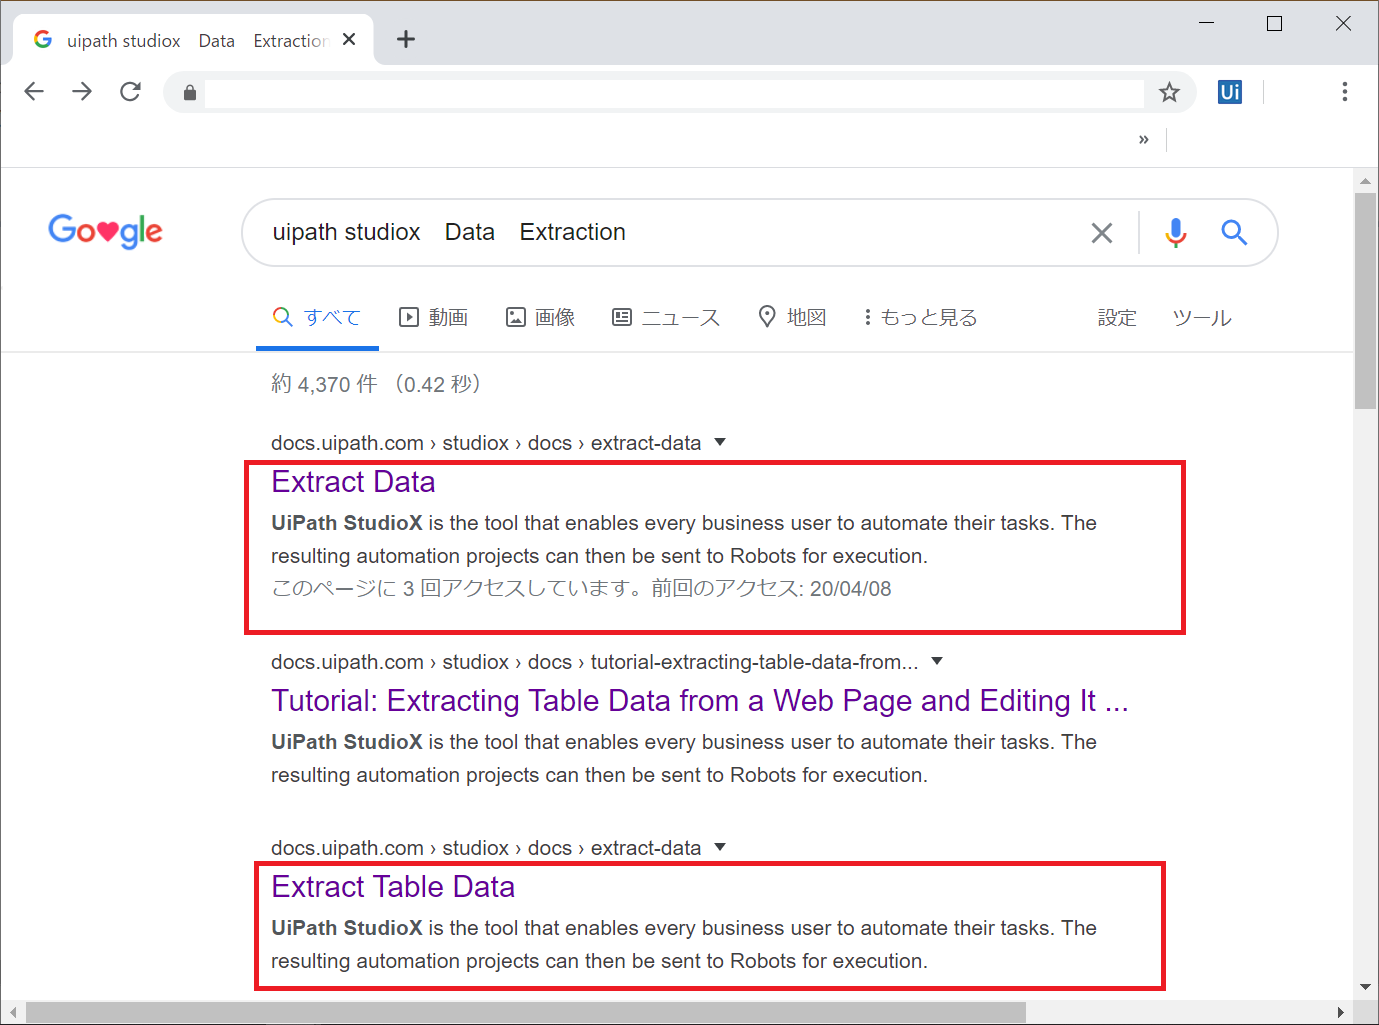Clear the search query with the X icon
This screenshot has height=1025, width=1379.
coord(1102,233)
